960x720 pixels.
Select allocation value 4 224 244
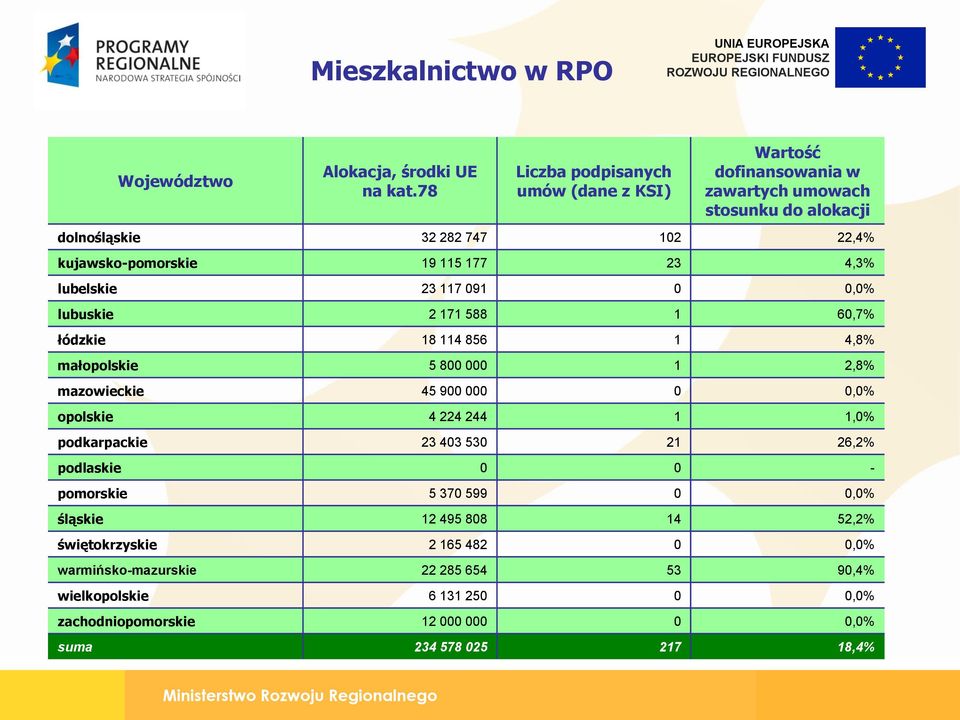457,417
